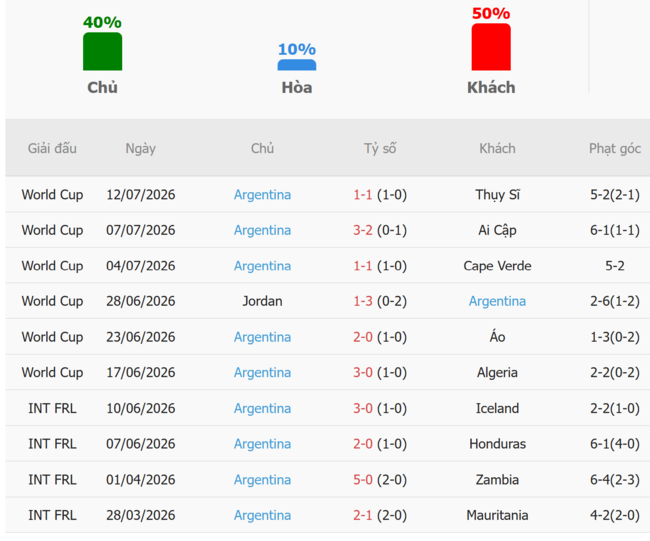Open the 3-2 score of Argentina vs Ai Cập
Screen dimensions: 650x541
click(x=363, y=230)
